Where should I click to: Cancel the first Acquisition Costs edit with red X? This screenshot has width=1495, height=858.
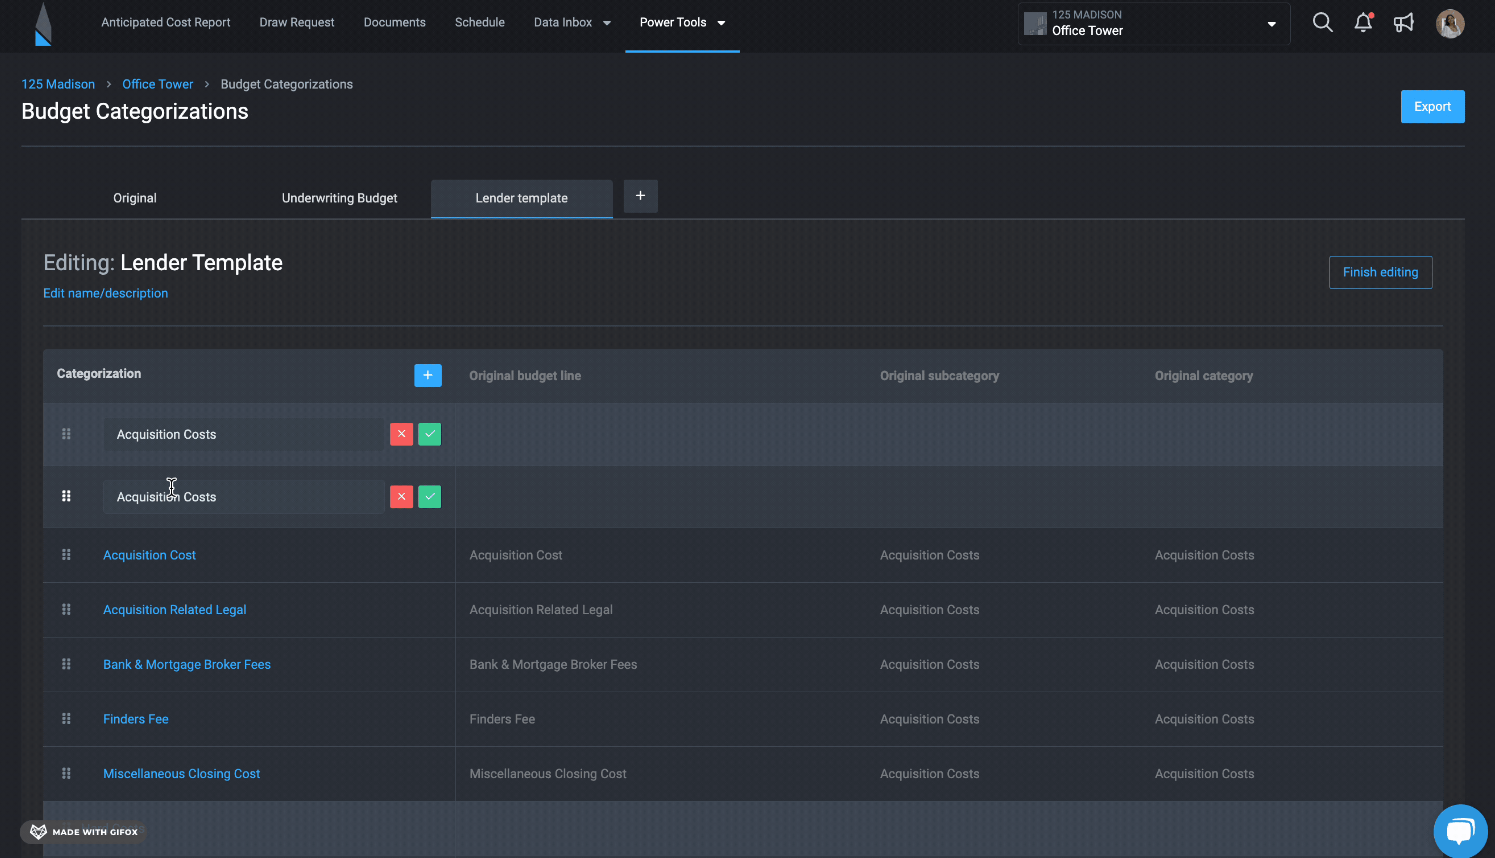[401, 434]
